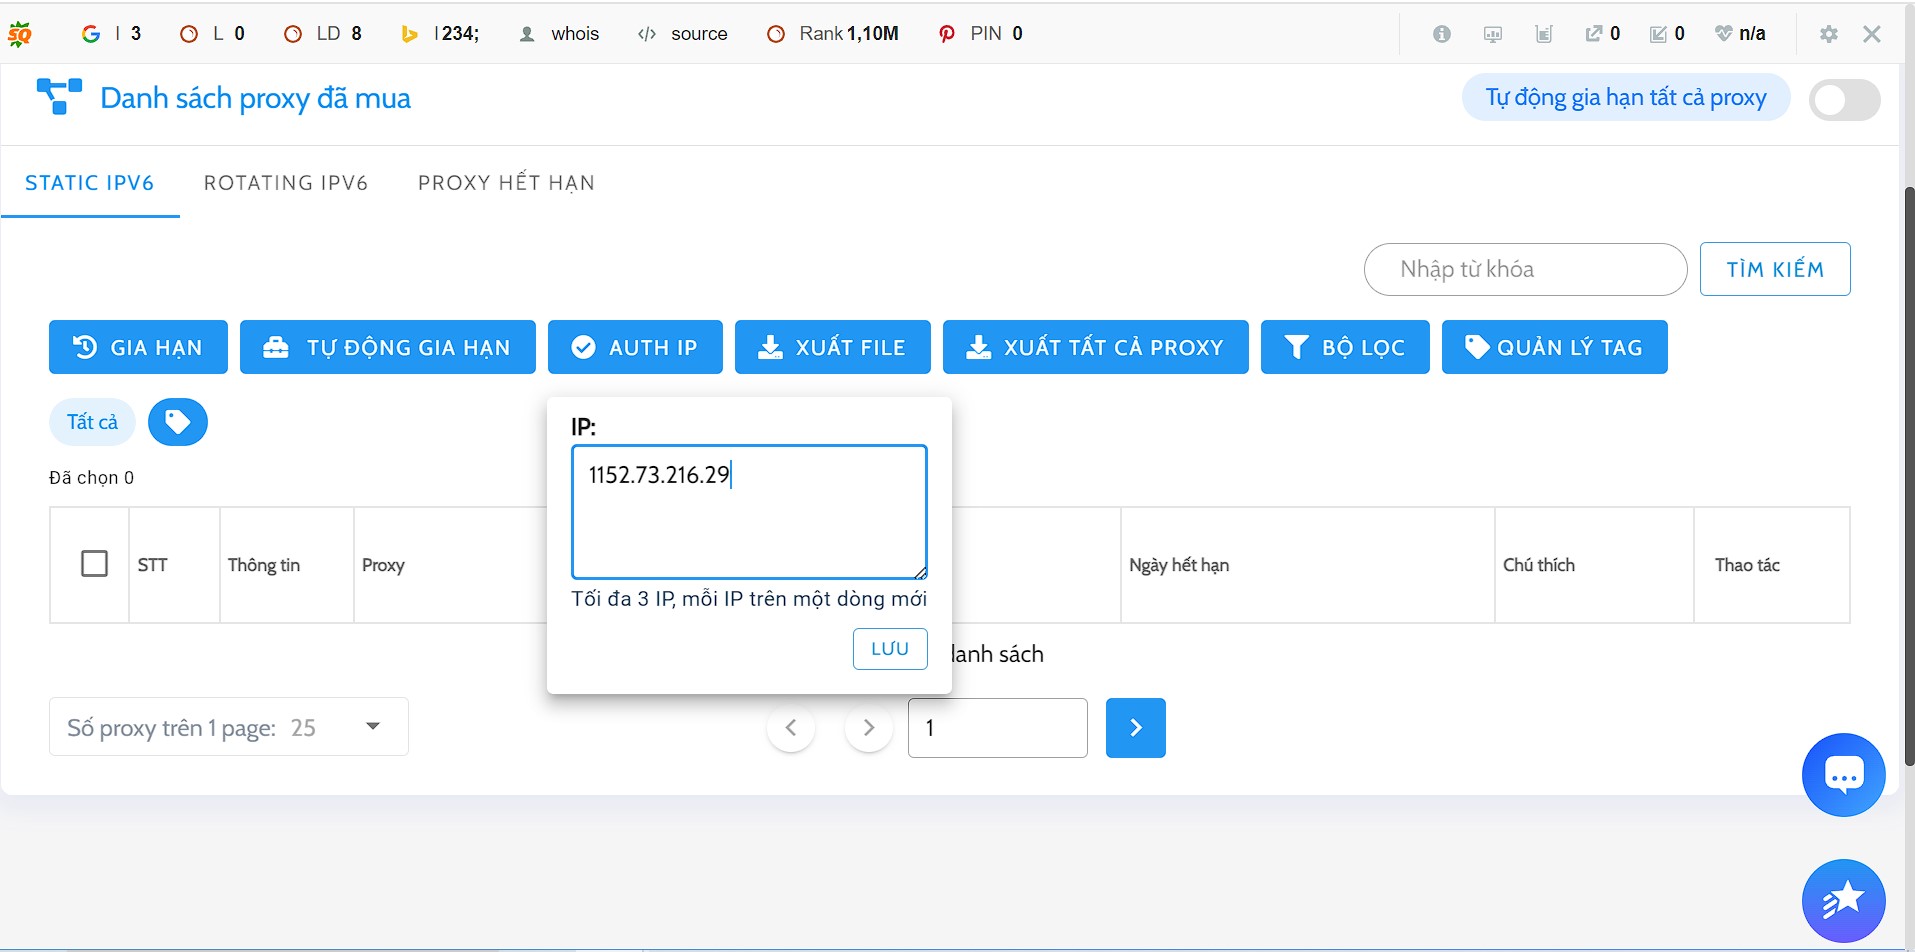Toggle the auto-renew all proxy switch

(1845, 100)
